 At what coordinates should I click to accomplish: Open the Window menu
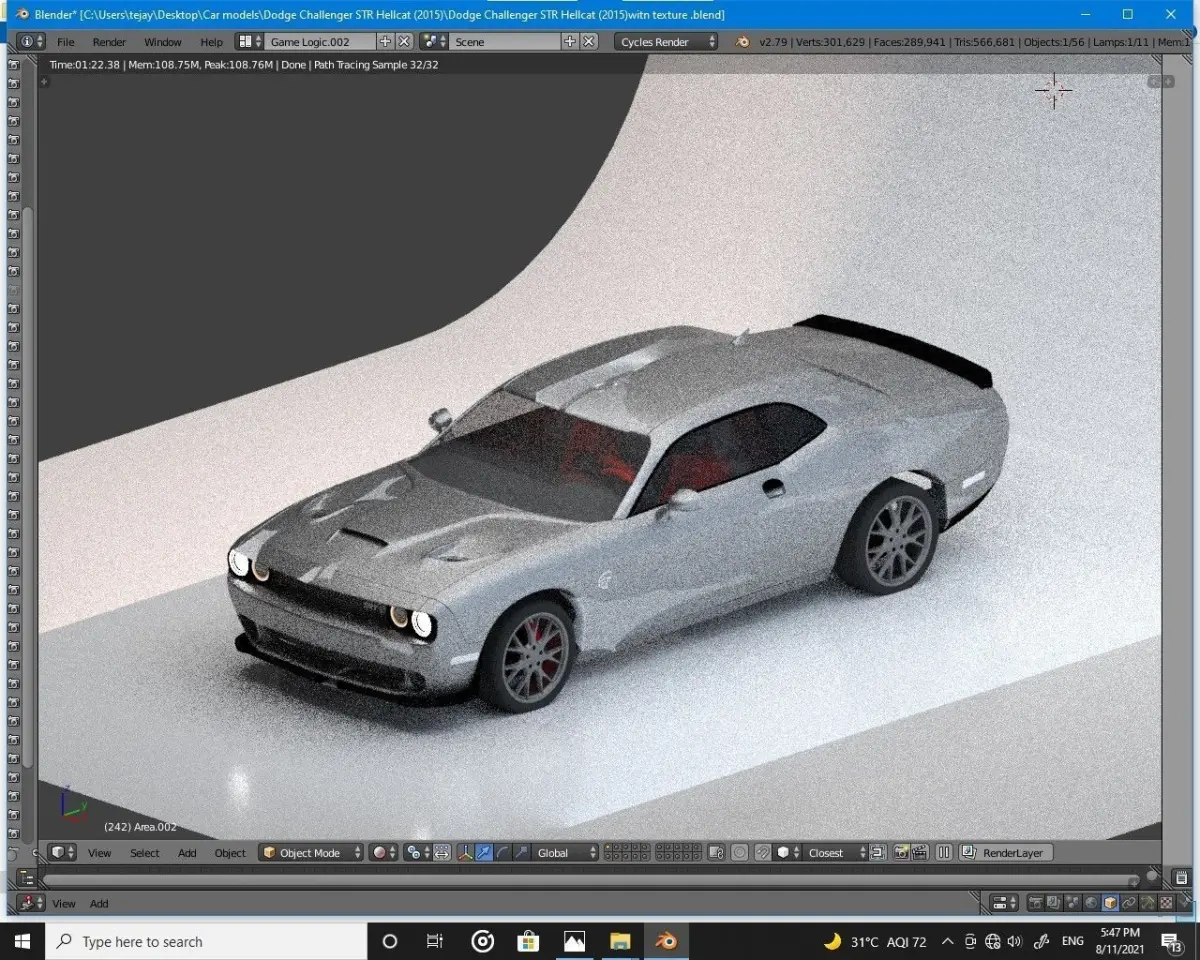[x=162, y=42]
